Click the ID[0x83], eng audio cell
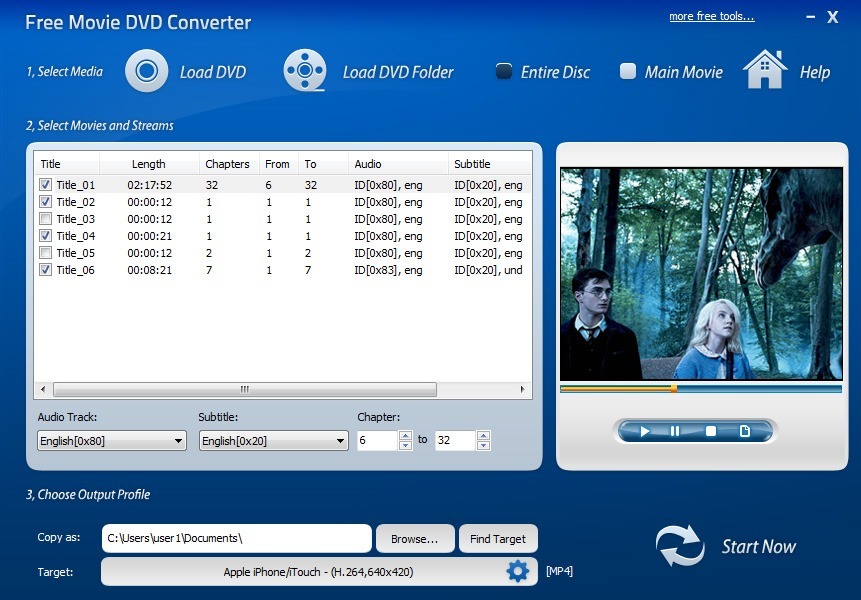The width and height of the screenshot is (861, 600). coord(388,270)
